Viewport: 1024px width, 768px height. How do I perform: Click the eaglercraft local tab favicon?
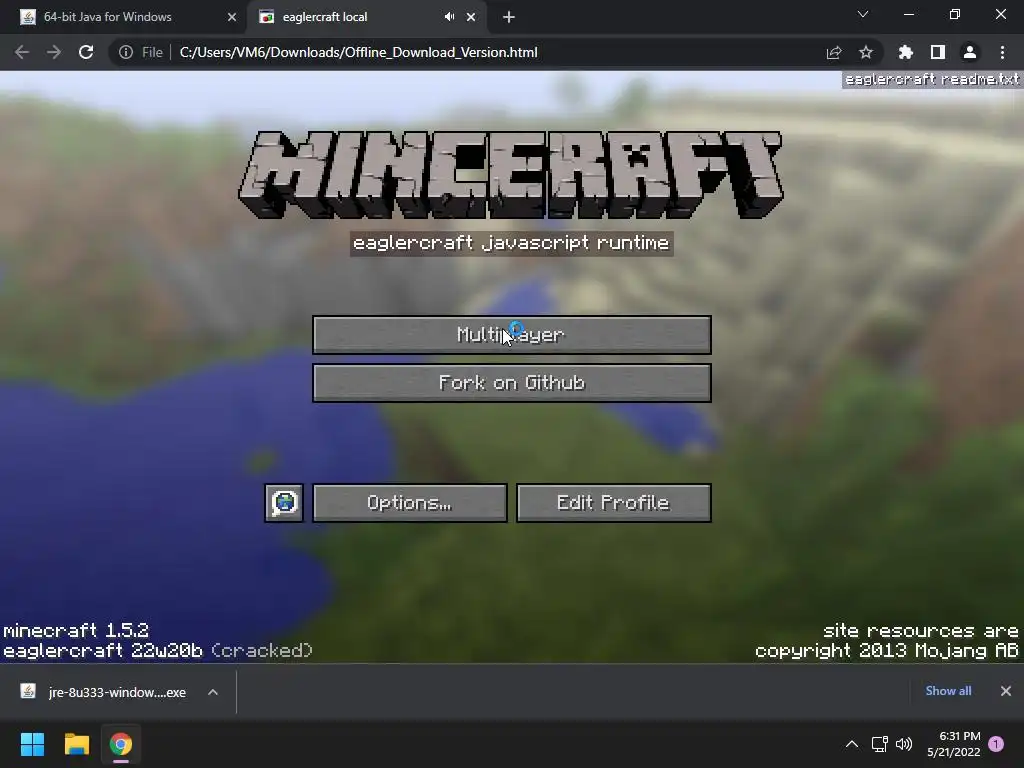point(266,17)
